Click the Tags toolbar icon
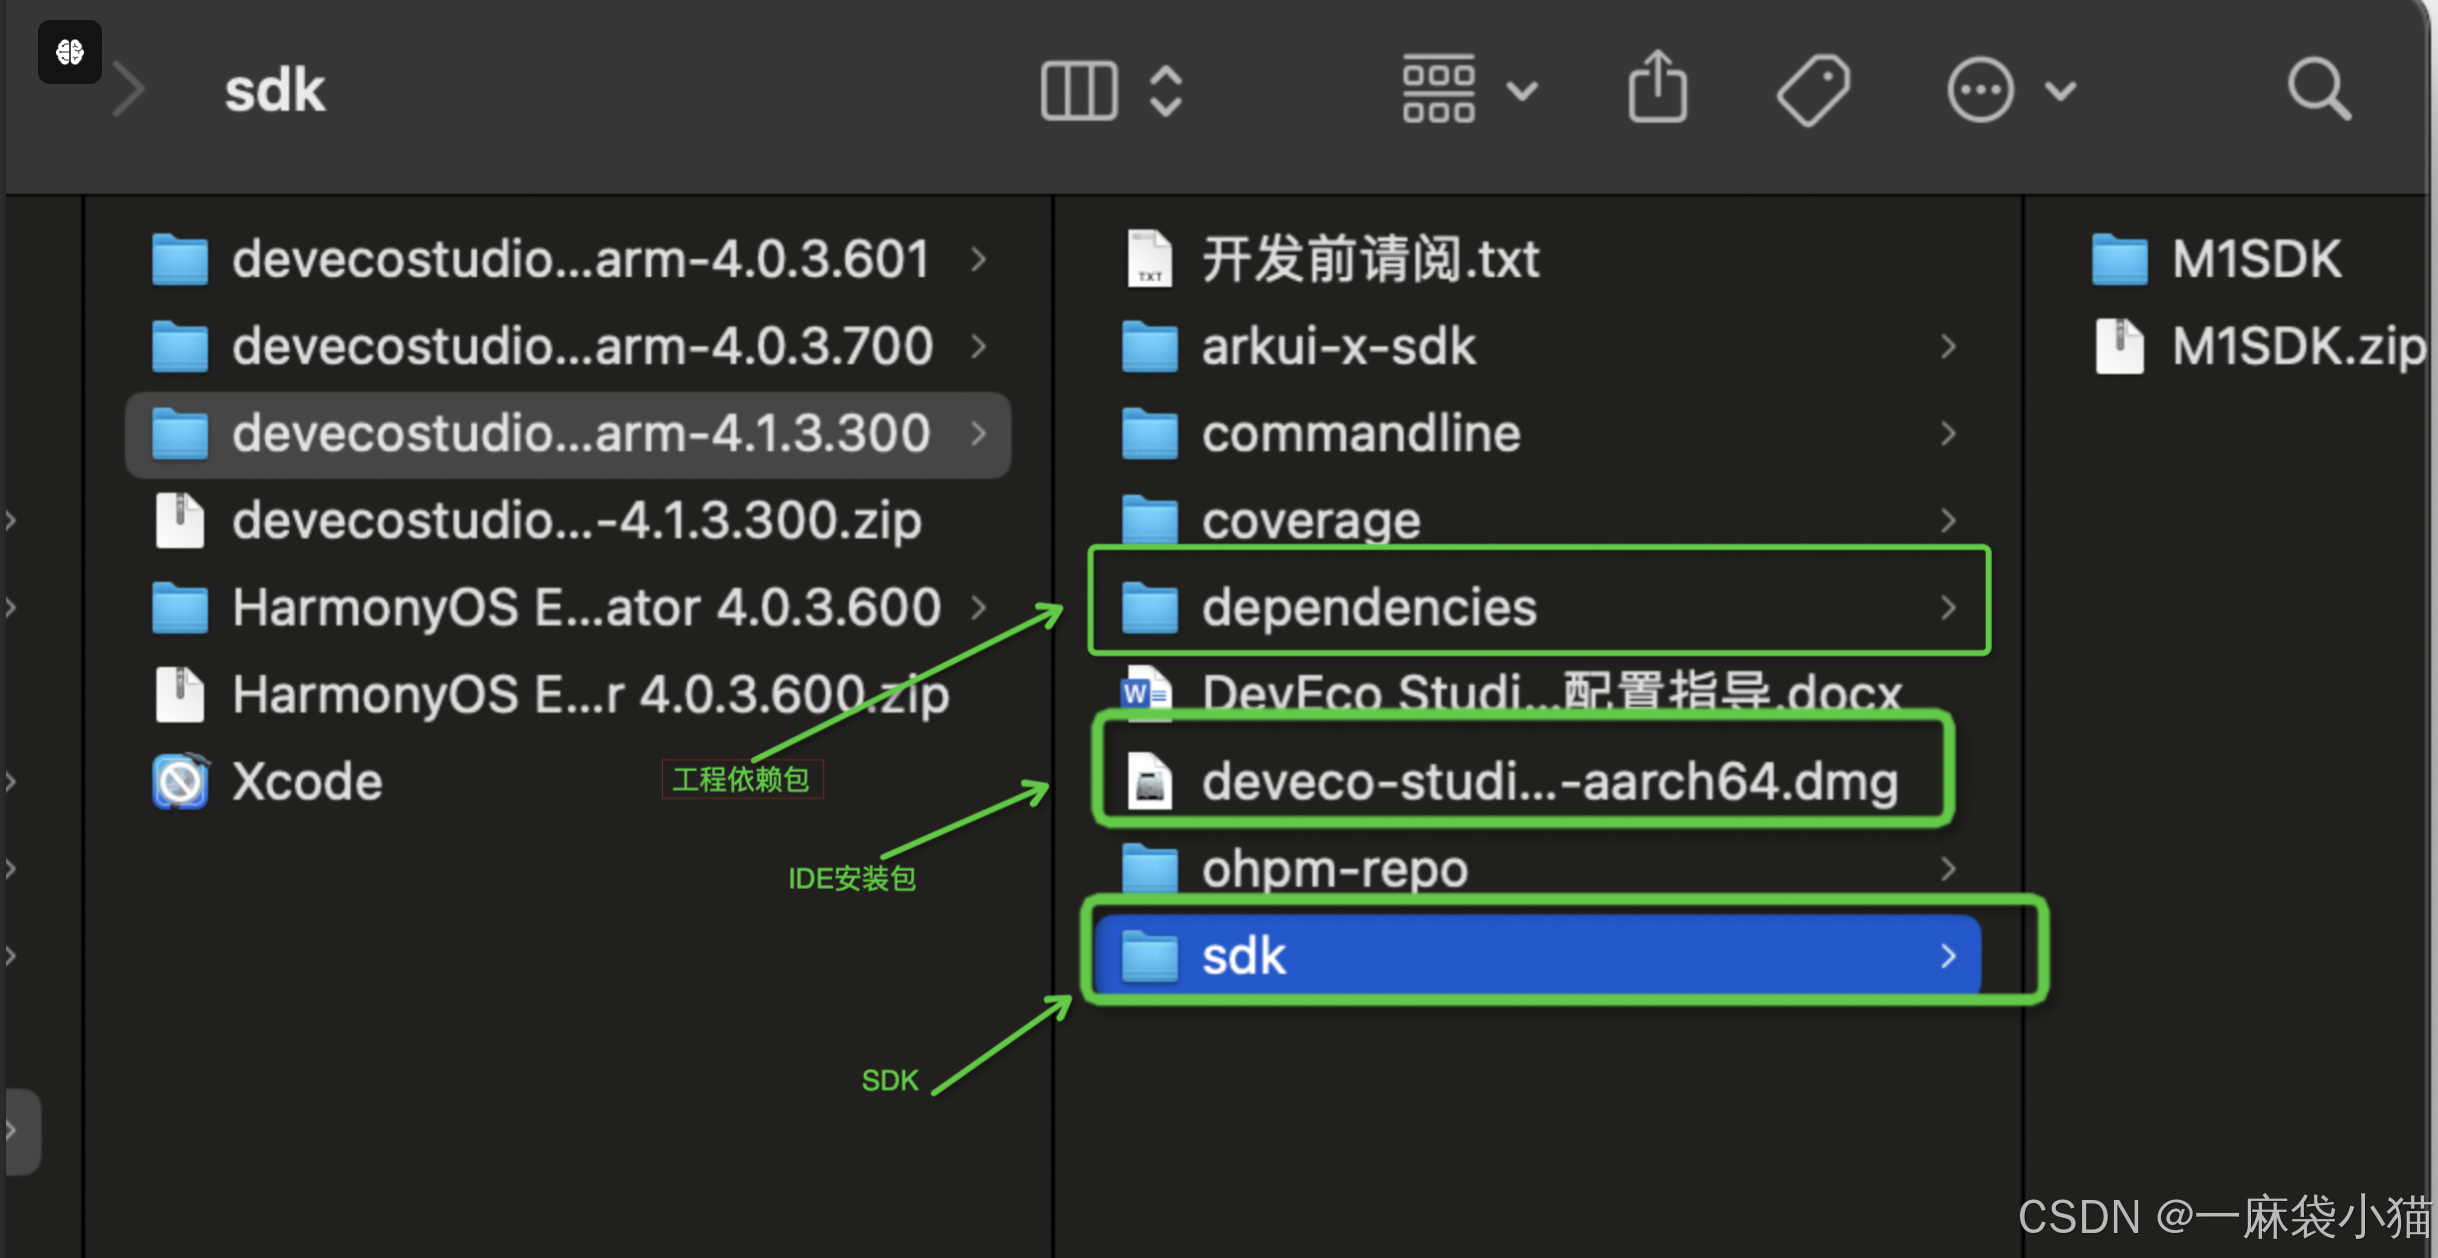Screen dimensions: 2438x1258 click(1812, 90)
